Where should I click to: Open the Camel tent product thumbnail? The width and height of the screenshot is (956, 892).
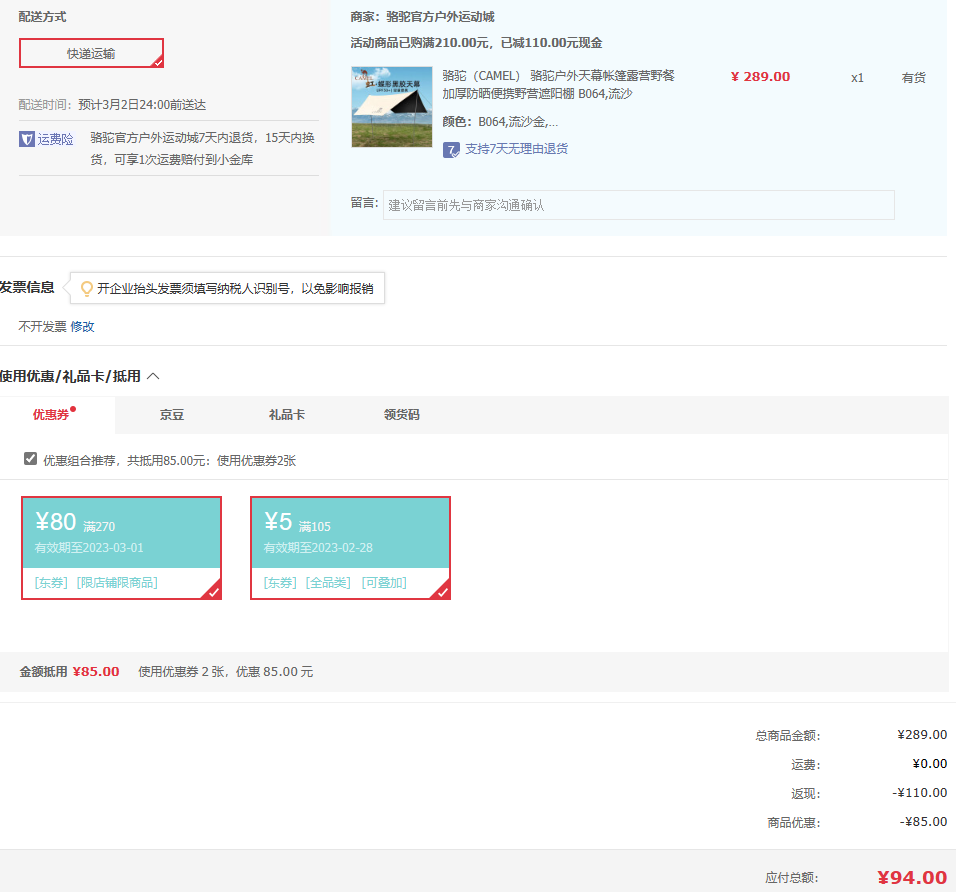pos(392,107)
